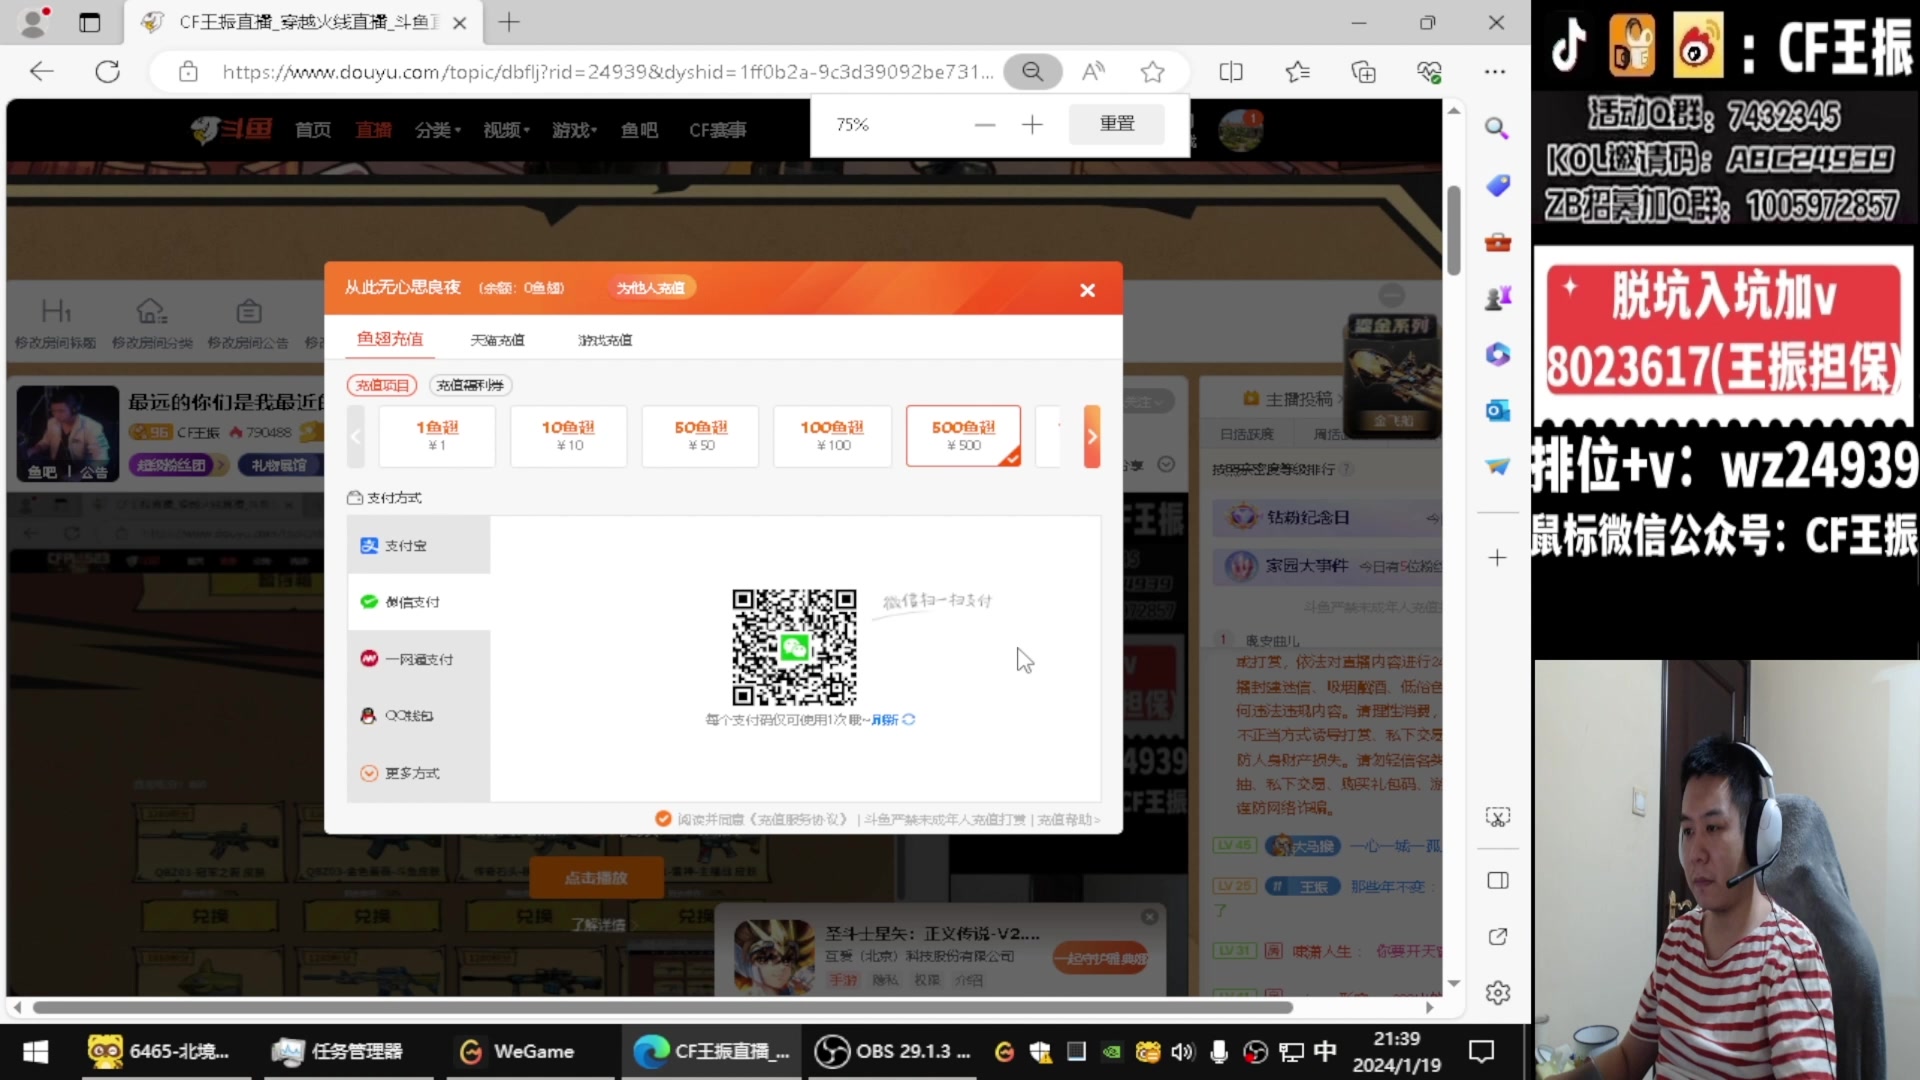1920x1080 pixels.
Task: Switch to 天猫充值 tab
Action: pyautogui.click(x=497, y=340)
